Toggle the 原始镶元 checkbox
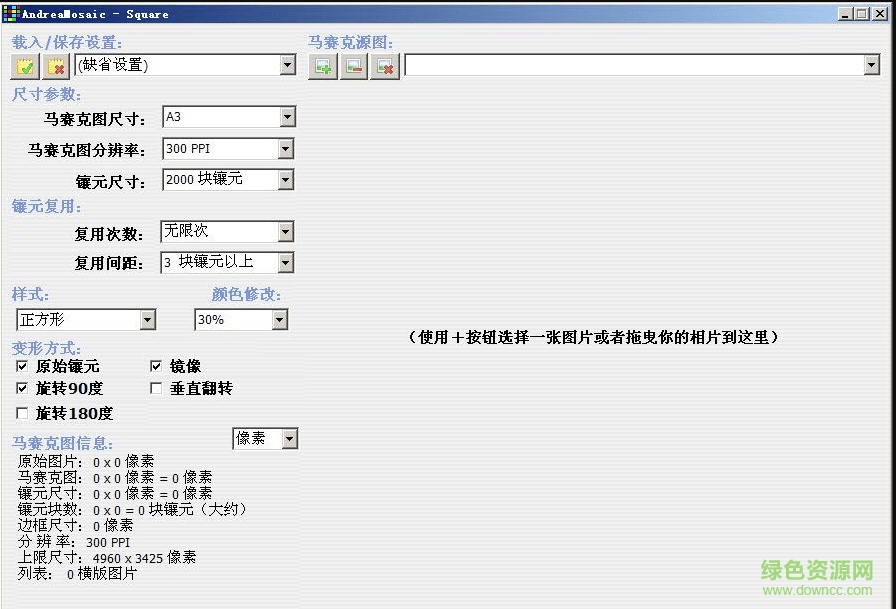The height and width of the screenshot is (609, 896). tap(22, 366)
